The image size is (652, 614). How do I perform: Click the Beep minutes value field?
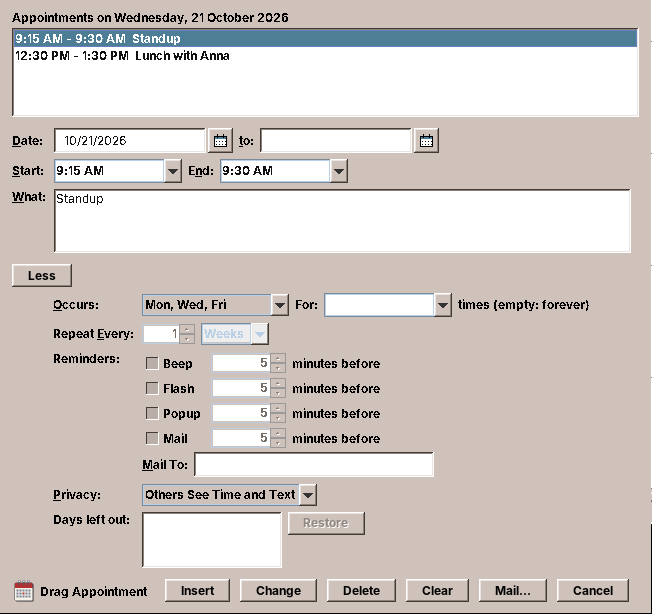(x=241, y=363)
